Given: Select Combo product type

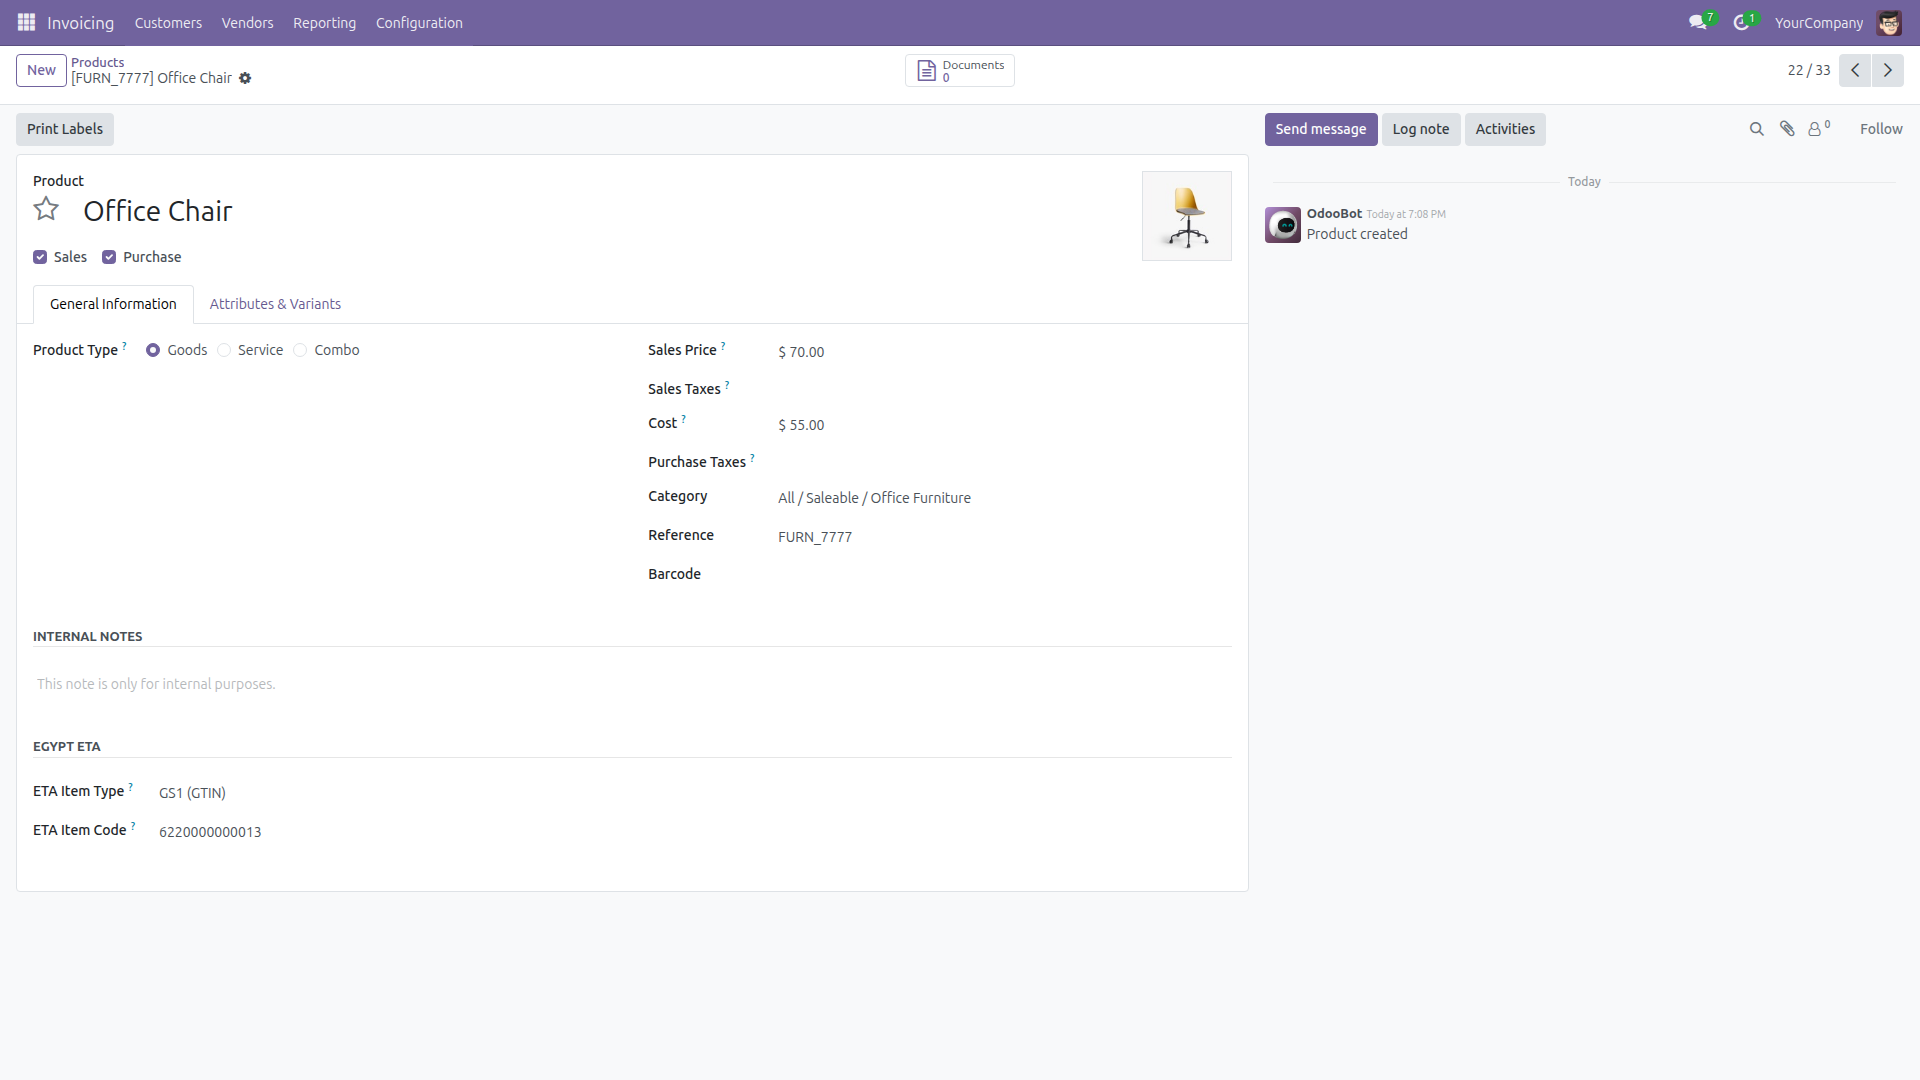Looking at the screenshot, I should coord(300,350).
